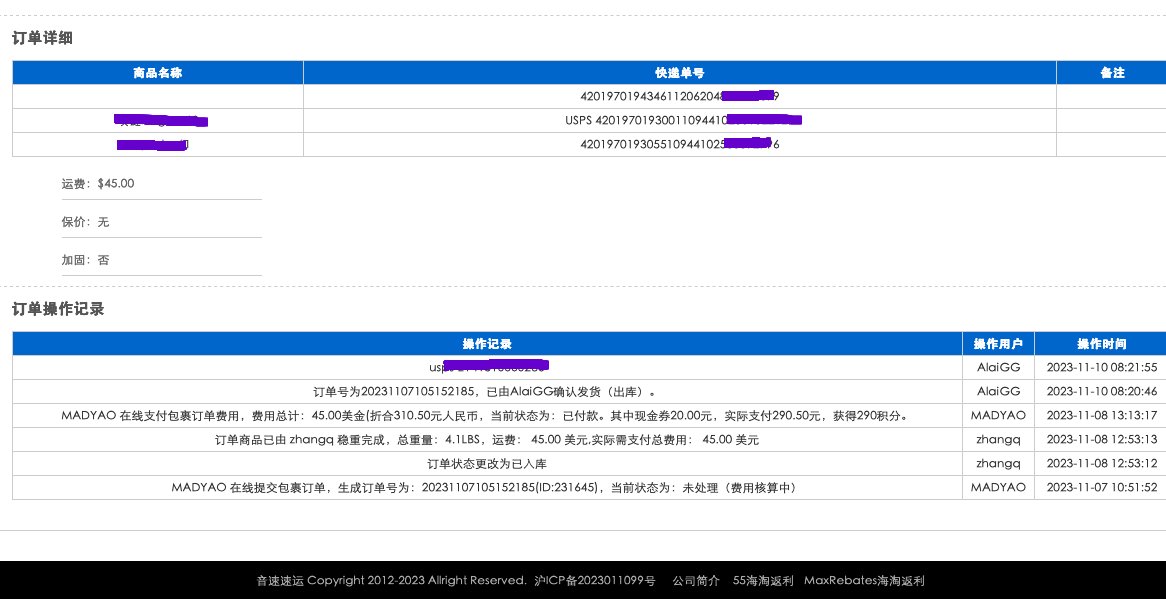The image size is (1166, 599).
Task: Click timestamp 2023-11-08 12:53:13
Action: [x=1101, y=440]
